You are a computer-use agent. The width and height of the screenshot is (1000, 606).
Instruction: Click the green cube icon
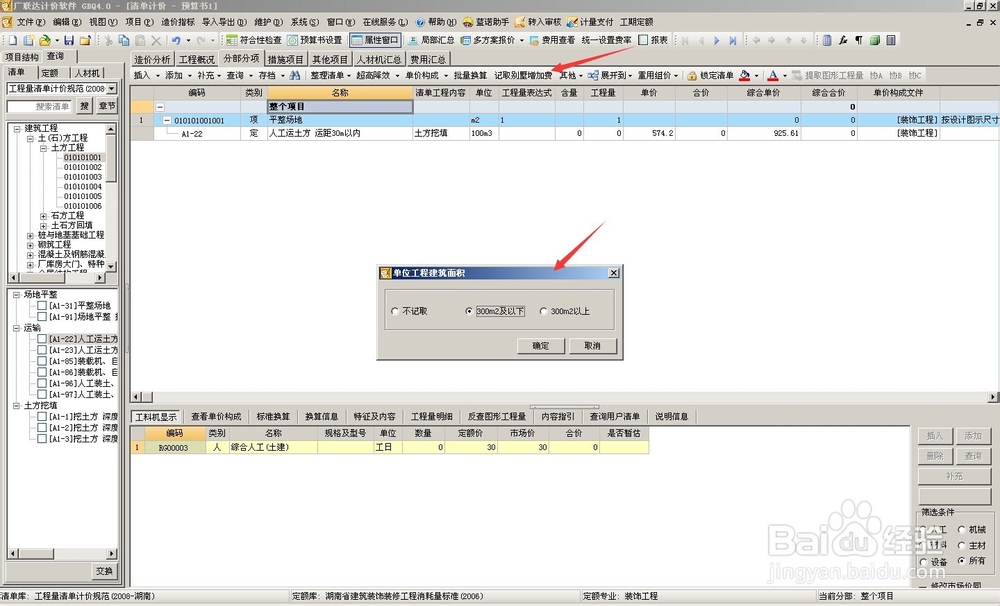(x=875, y=40)
